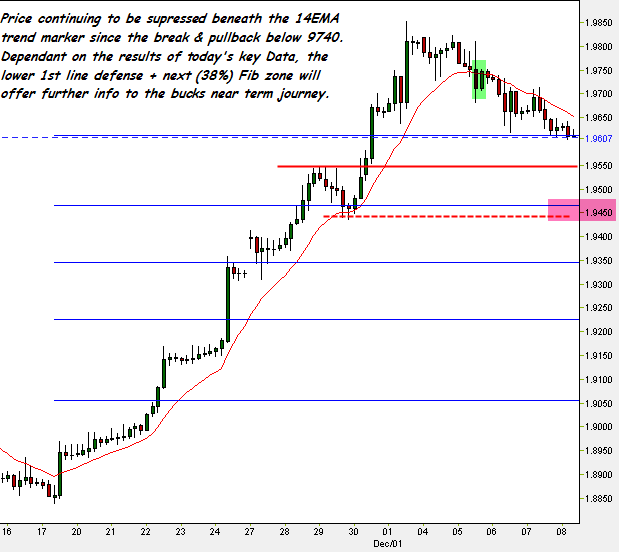Click date label 08 on time axis
Viewport: 619px width, 552px height.
pyautogui.click(x=561, y=532)
